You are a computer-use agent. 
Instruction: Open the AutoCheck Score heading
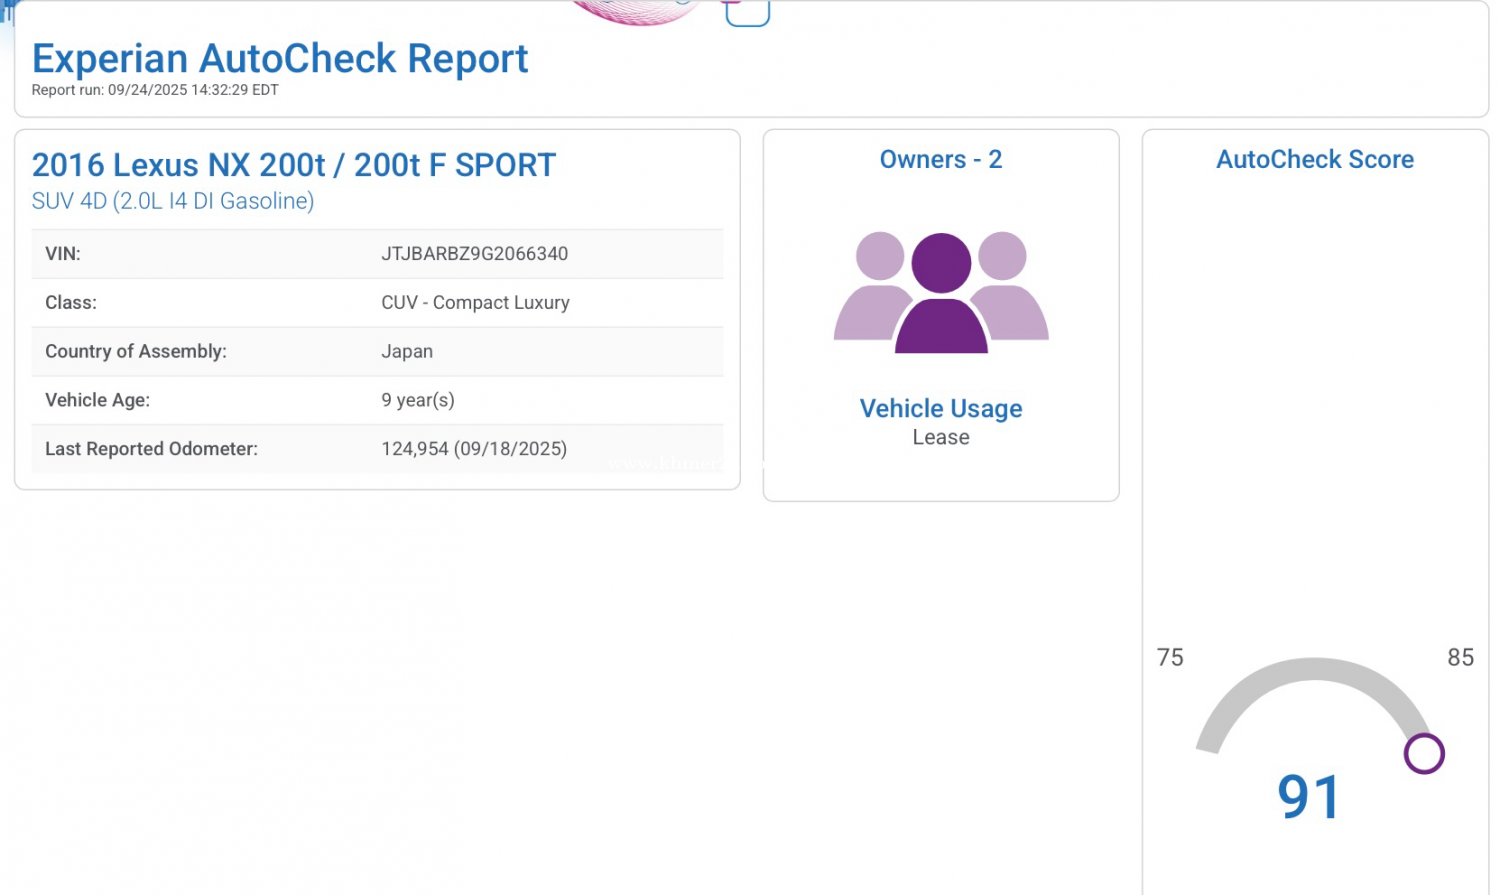(x=1314, y=160)
